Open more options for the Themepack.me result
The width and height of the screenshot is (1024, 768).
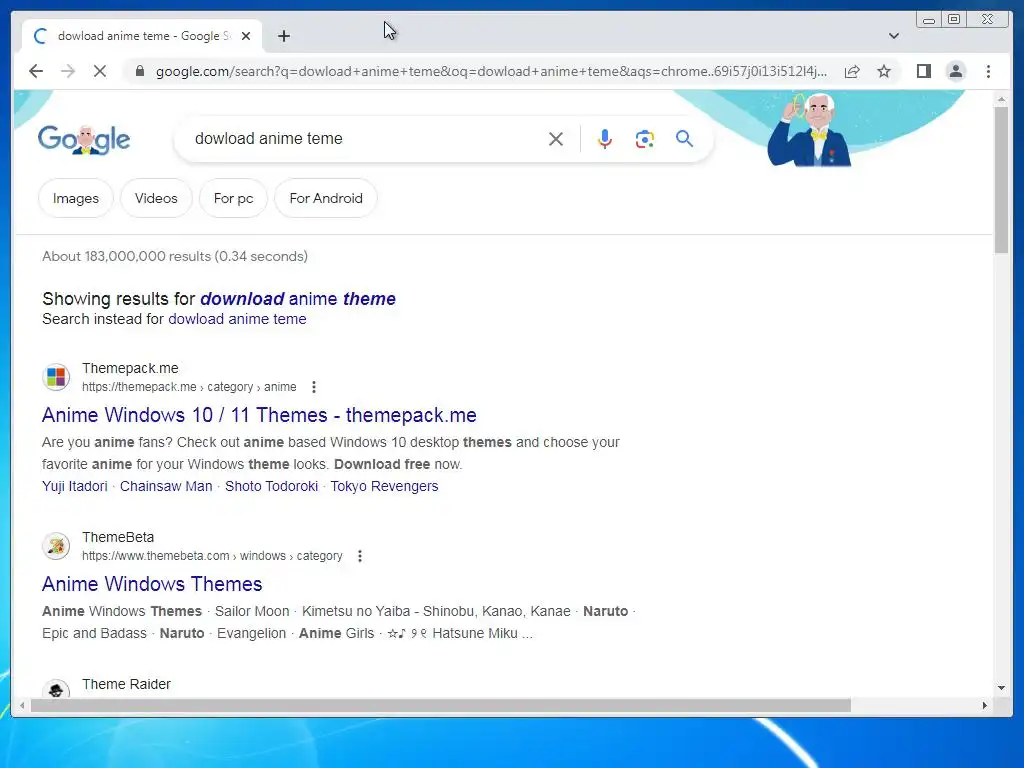(313, 387)
